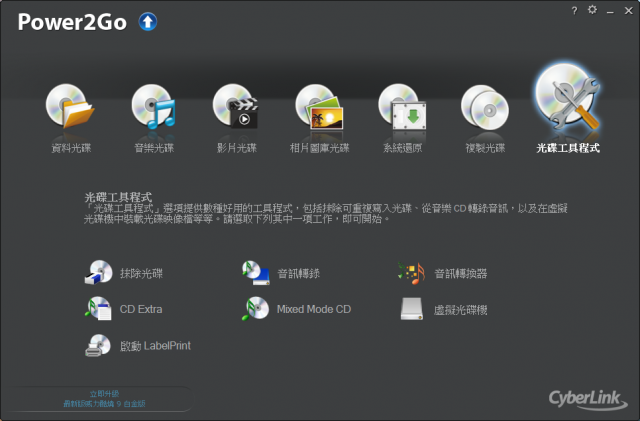This screenshot has height=421, width=640.
Task: Open the 資料光碟 data disc icon
Action: point(70,106)
